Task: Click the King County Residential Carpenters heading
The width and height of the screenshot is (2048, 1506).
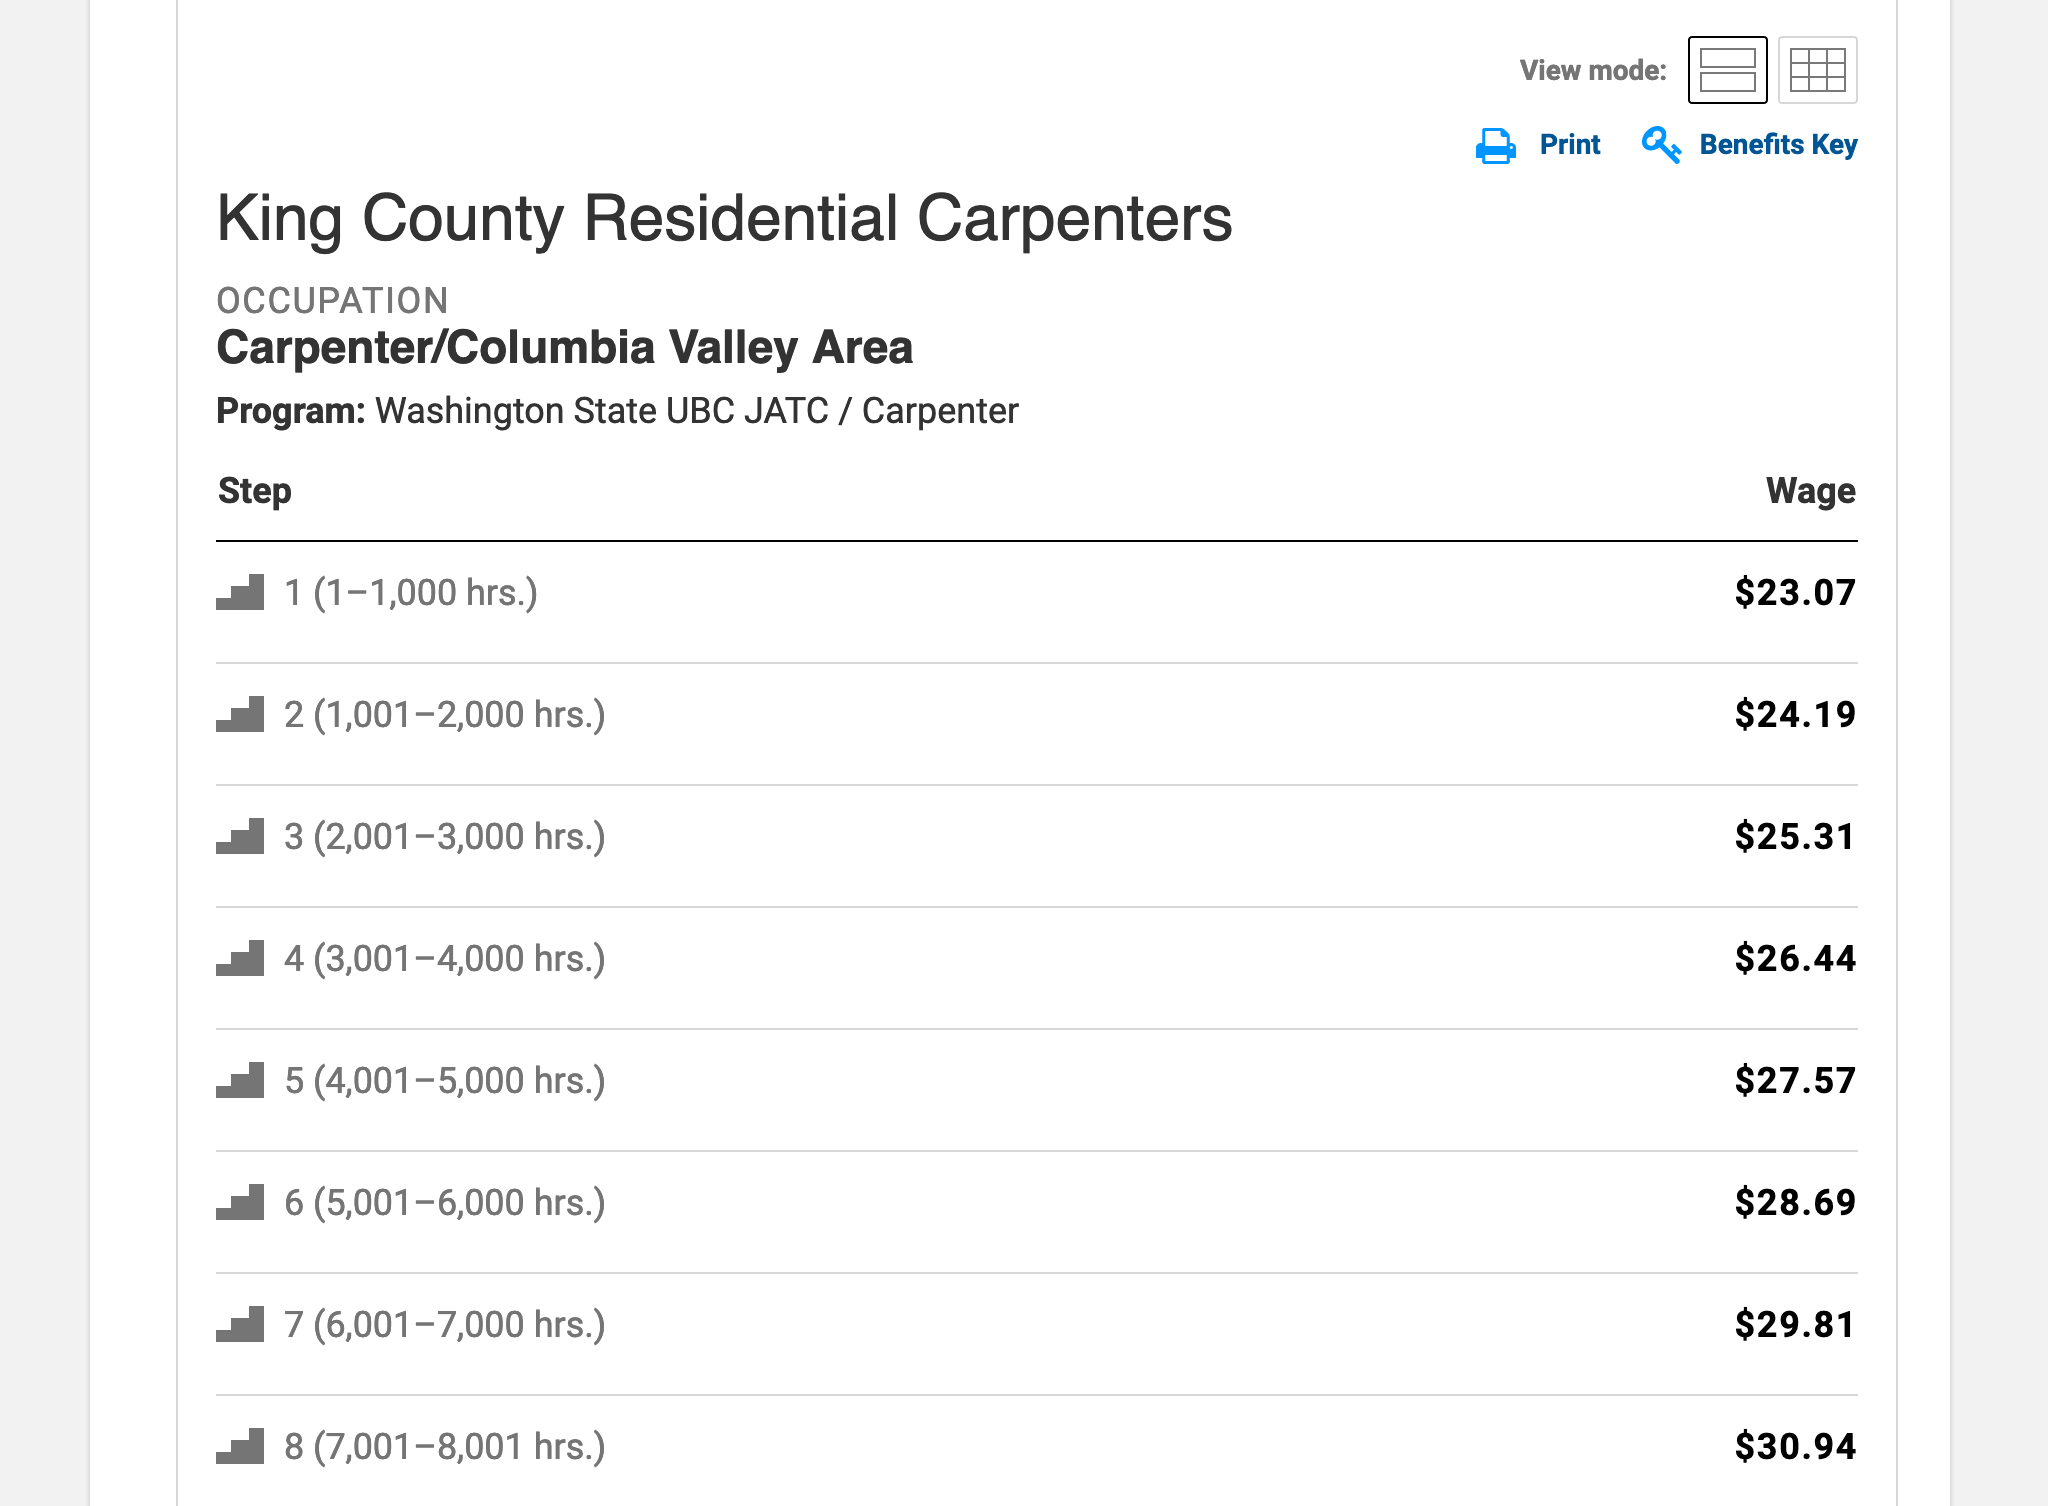Action: [x=725, y=219]
